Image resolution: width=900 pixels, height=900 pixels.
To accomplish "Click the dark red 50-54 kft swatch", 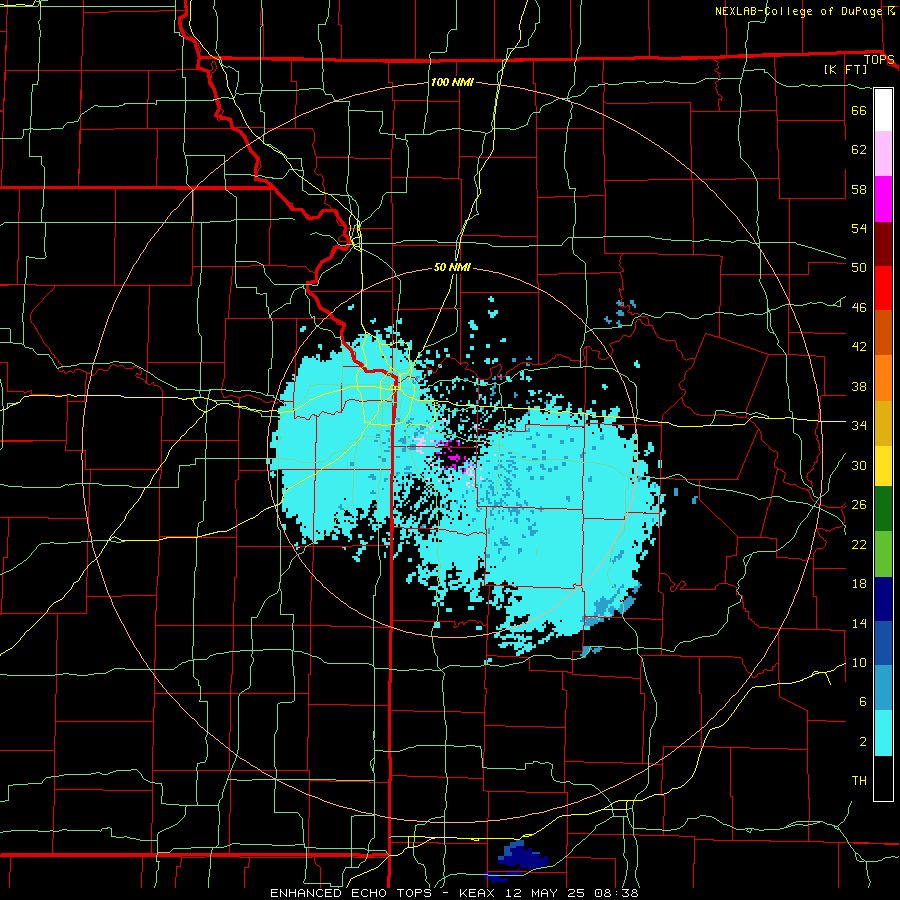I will [883, 244].
